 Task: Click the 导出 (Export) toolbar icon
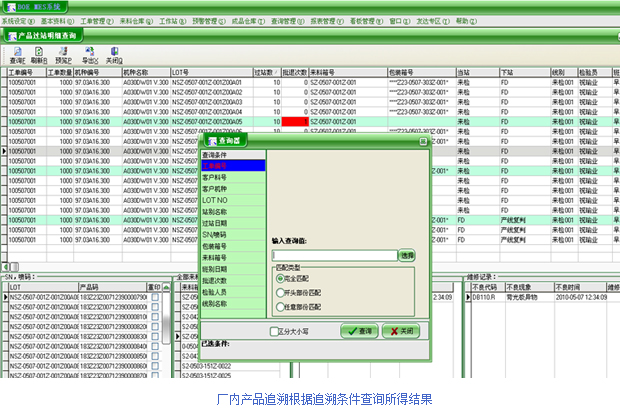click(x=89, y=55)
